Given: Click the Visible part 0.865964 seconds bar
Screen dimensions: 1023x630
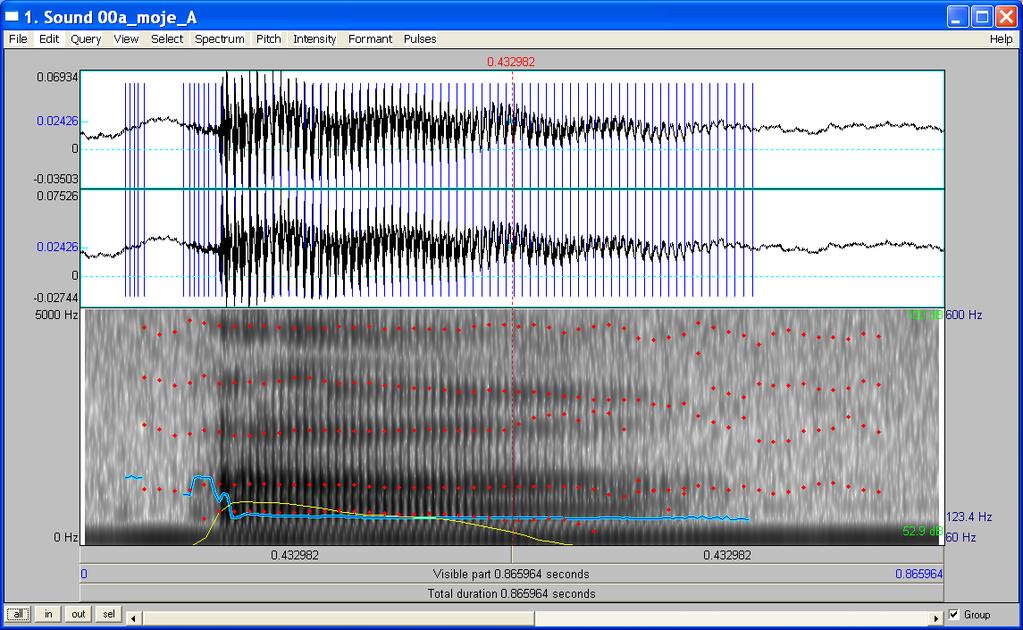Looking at the screenshot, I should (x=512, y=574).
